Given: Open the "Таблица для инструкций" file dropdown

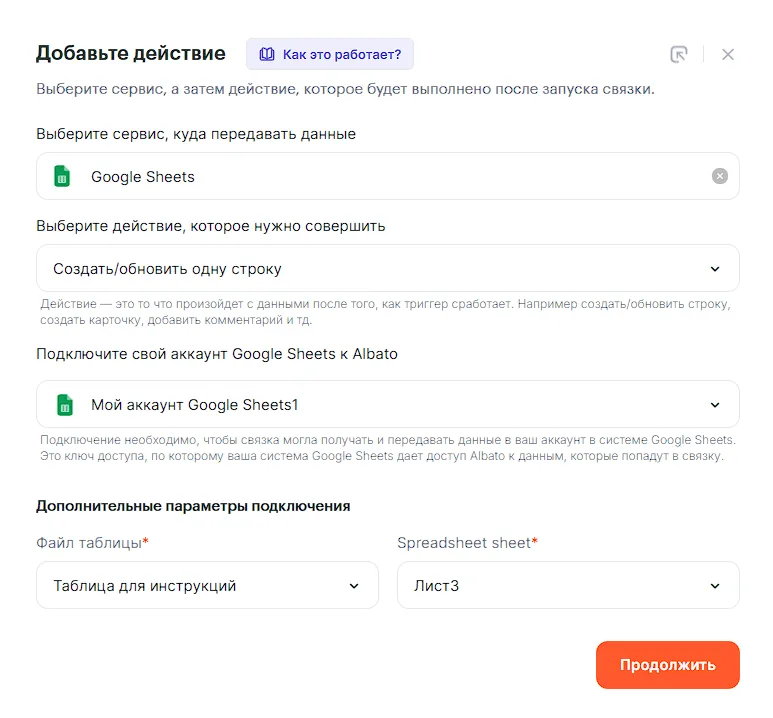Looking at the screenshot, I should [x=207, y=585].
